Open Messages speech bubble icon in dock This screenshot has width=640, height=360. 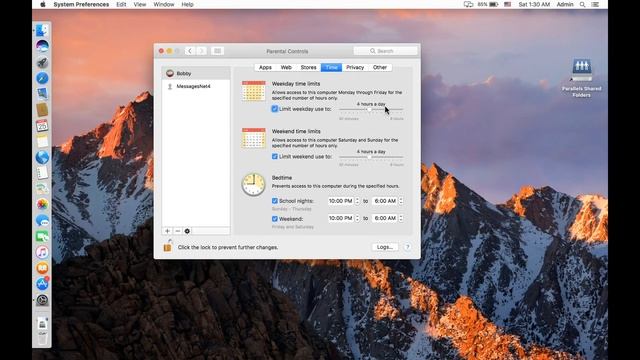pos(42,220)
